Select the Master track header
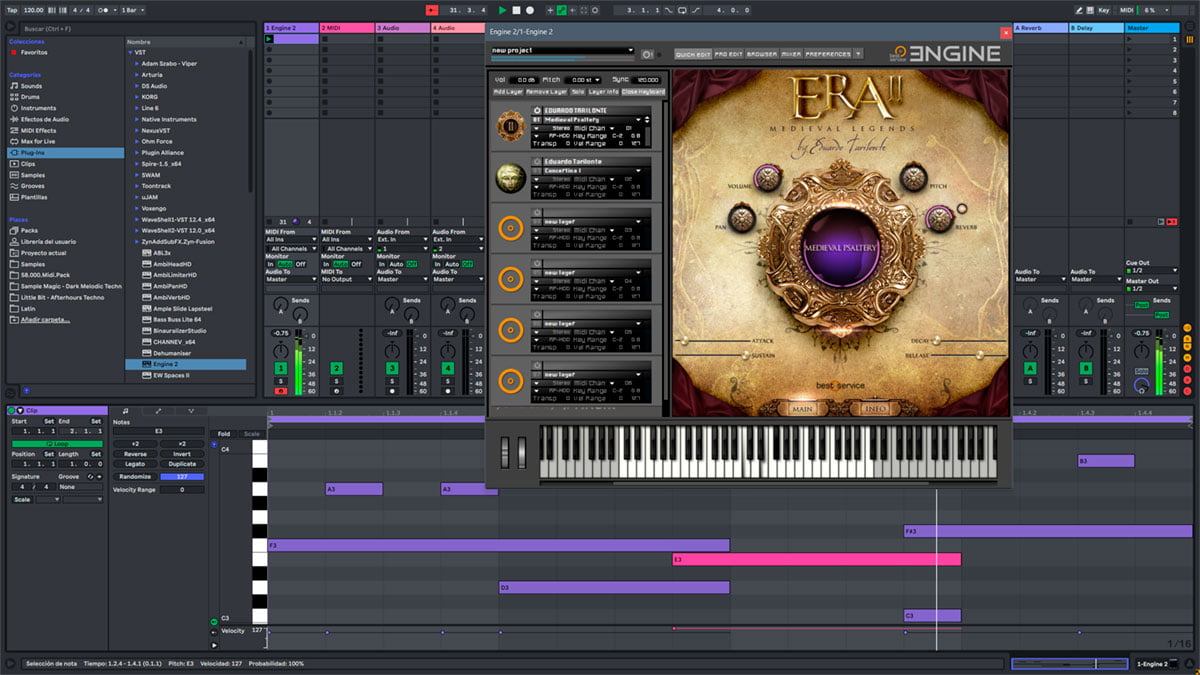The image size is (1200, 675). coord(1152,28)
